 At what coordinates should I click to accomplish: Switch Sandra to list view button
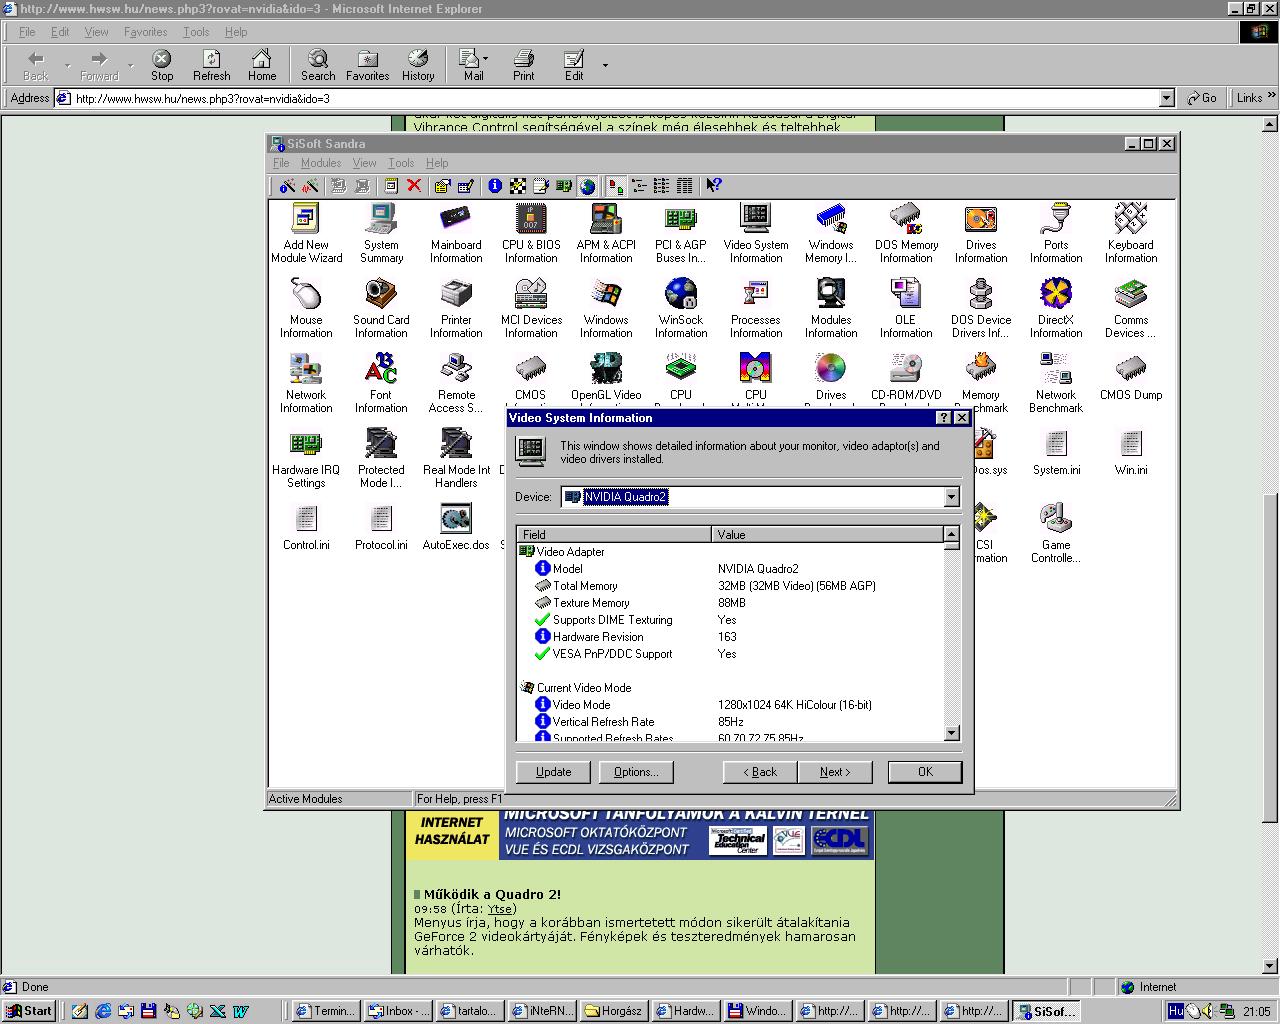coord(661,185)
